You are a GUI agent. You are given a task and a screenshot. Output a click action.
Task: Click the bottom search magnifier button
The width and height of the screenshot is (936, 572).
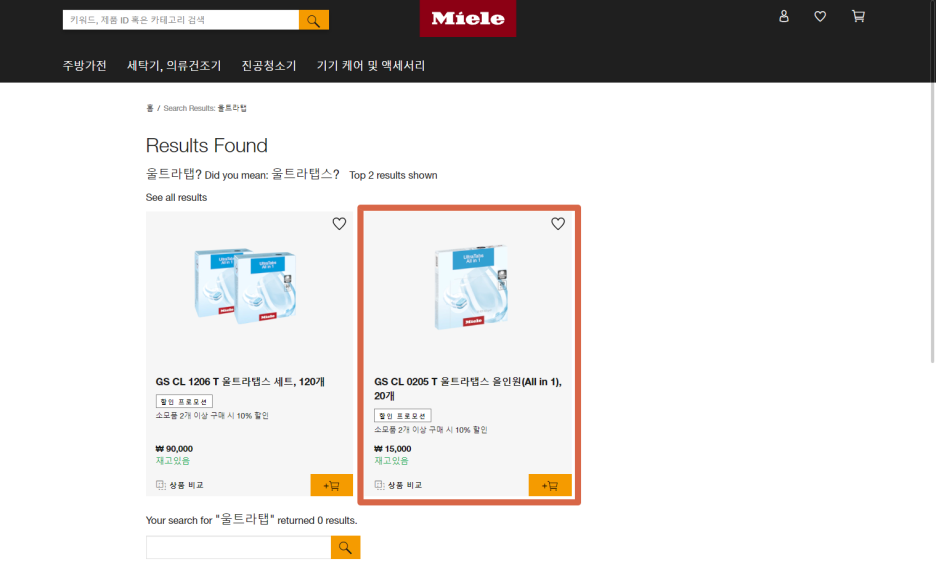[x=346, y=548]
